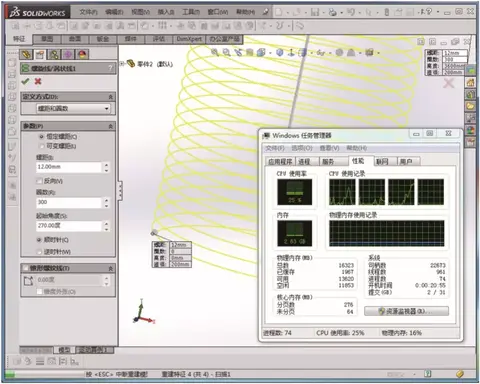Select the 恒定螺距 constant pitch radio button
The image size is (480, 384).
point(41,137)
